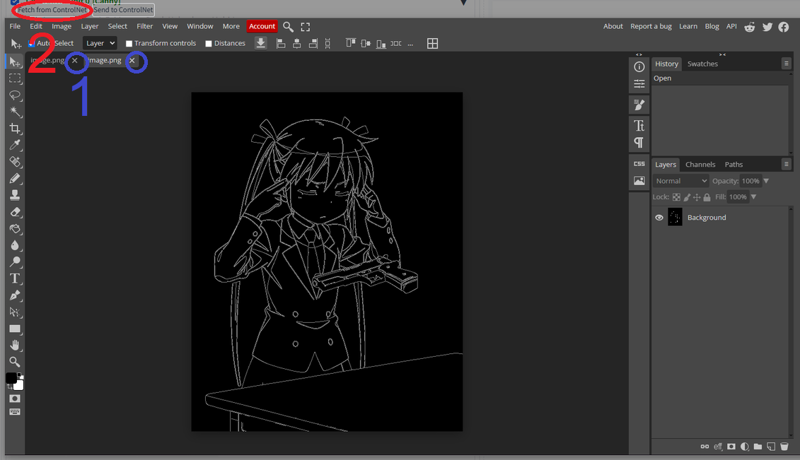The width and height of the screenshot is (800, 460).
Task: Select the Blur tool
Action: click(15, 245)
